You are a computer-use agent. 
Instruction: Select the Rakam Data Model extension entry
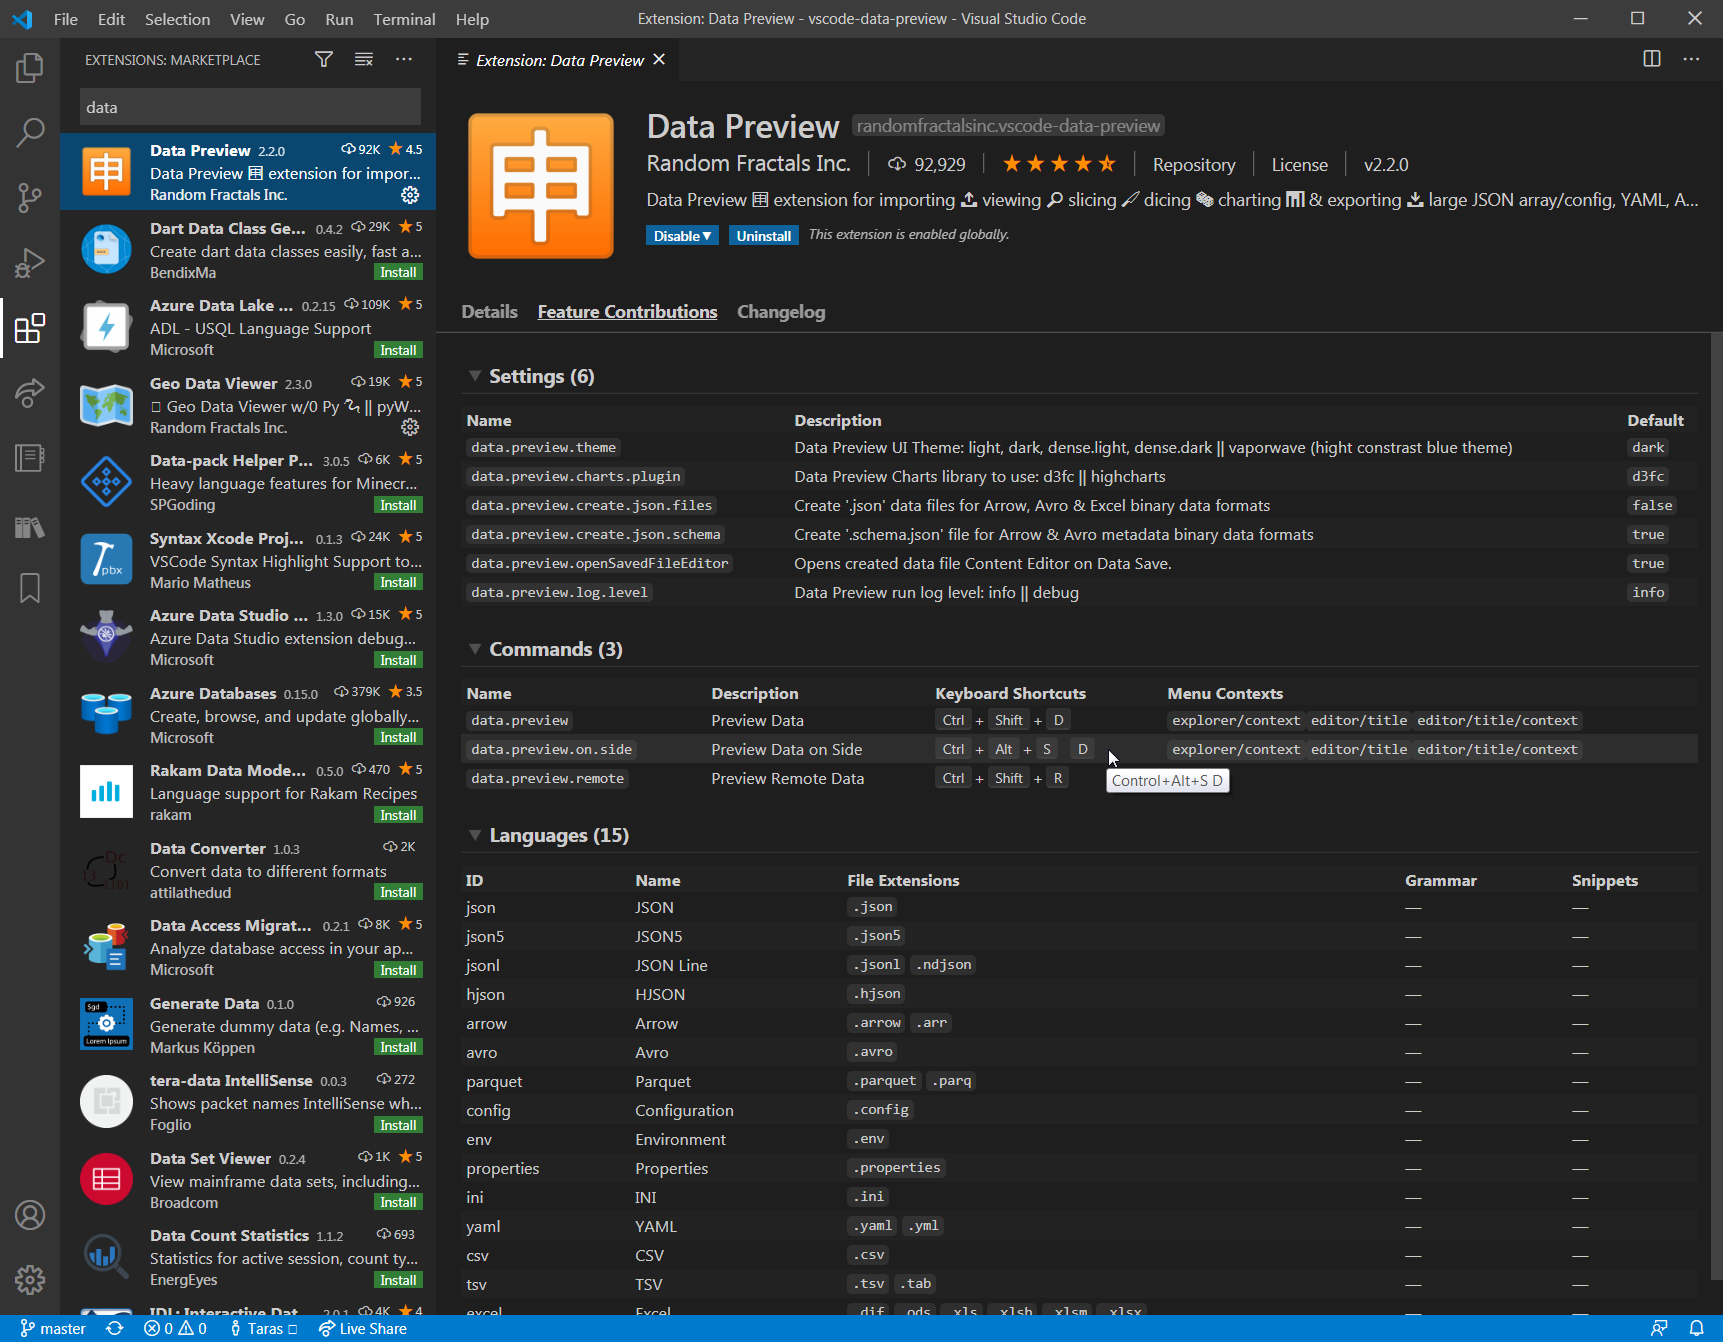pyautogui.click(x=248, y=792)
